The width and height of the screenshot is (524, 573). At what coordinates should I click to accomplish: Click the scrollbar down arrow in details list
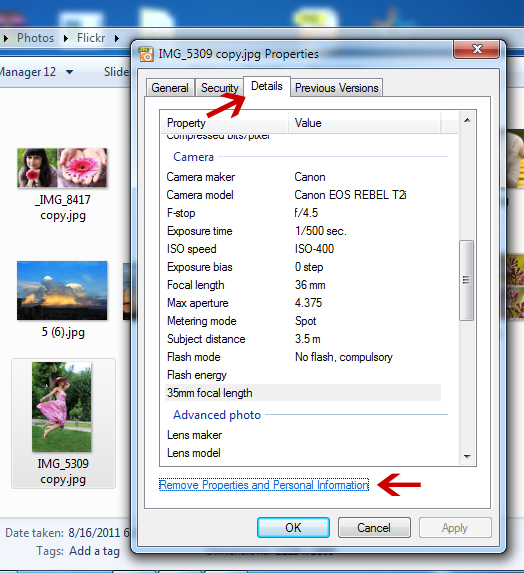point(467,456)
